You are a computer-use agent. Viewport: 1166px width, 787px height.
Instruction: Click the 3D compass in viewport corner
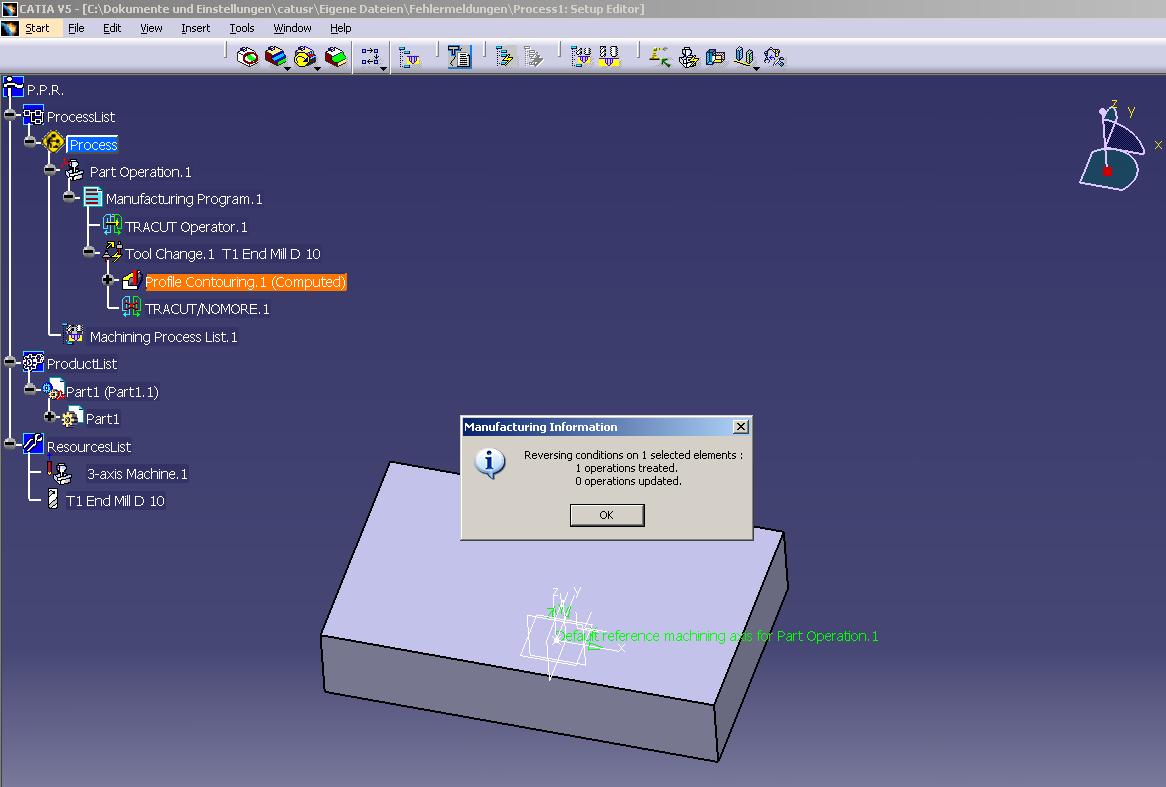pos(1113,147)
